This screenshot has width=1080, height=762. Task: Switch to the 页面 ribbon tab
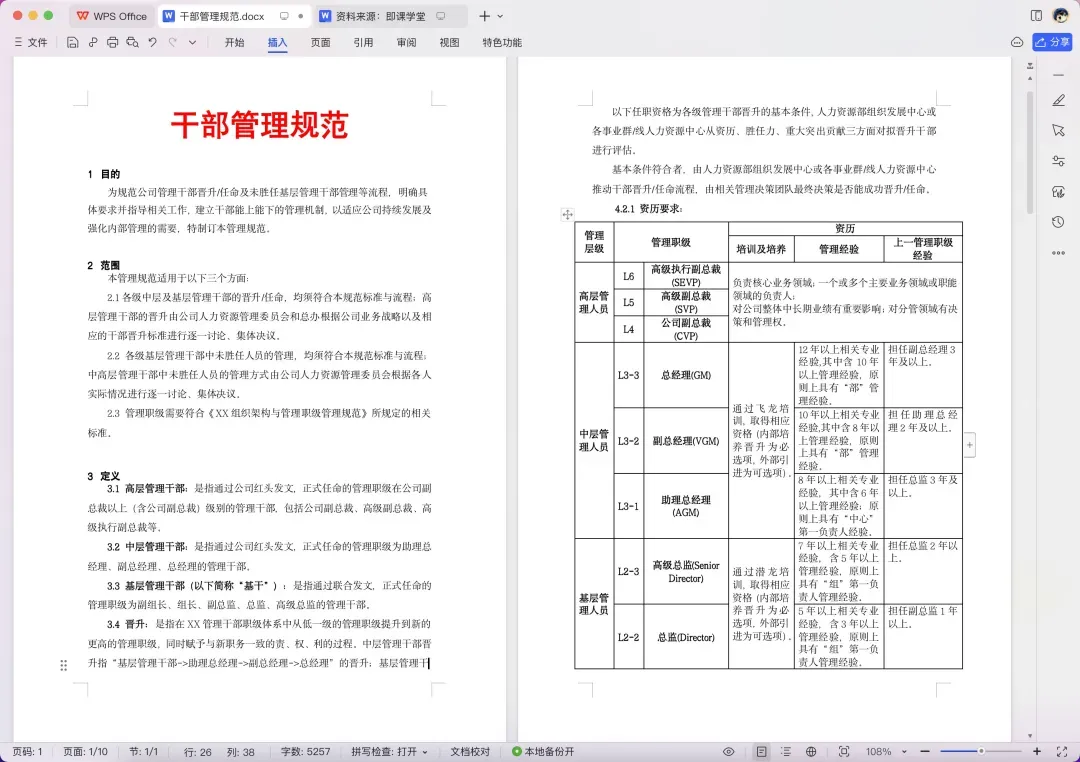coord(320,42)
